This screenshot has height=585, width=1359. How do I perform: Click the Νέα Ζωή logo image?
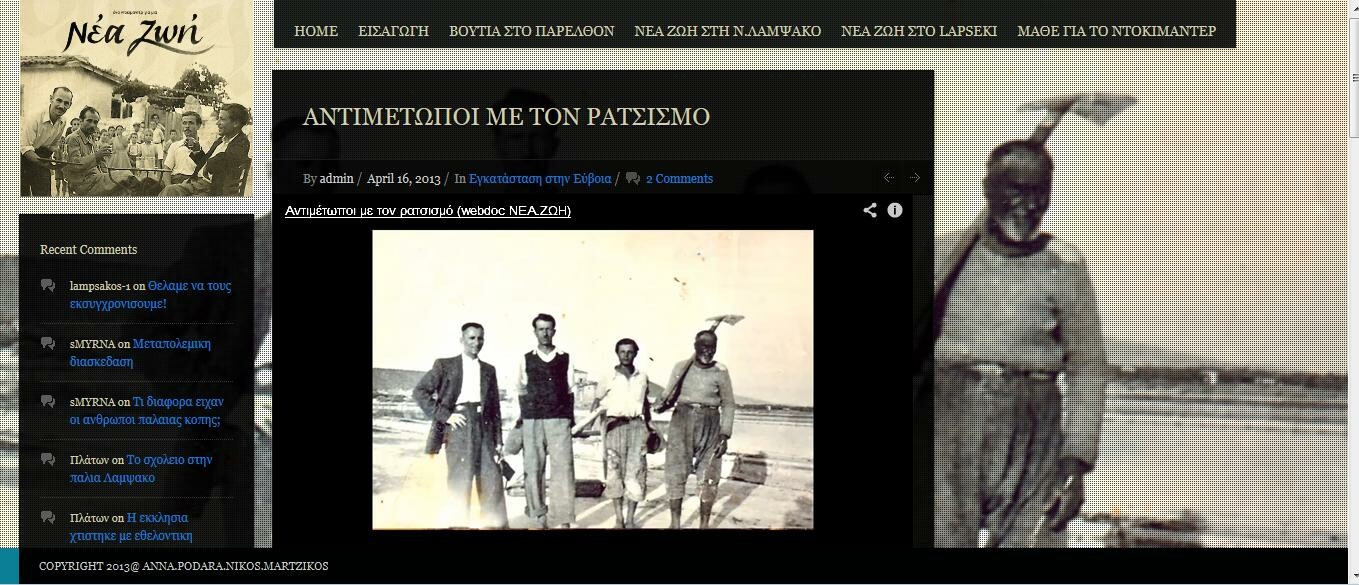click(x=137, y=98)
